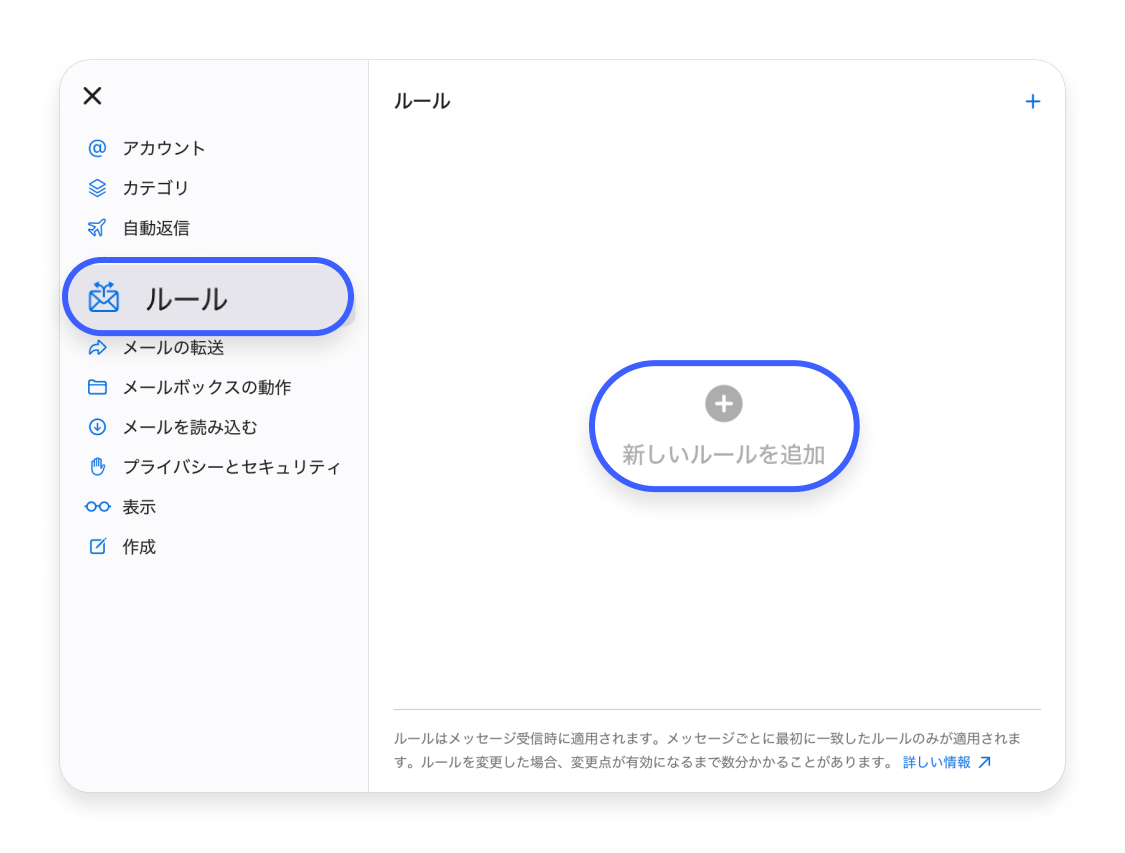Click the Import Mail download icon
Viewport: 1125px width, 853px height.
(x=97, y=427)
